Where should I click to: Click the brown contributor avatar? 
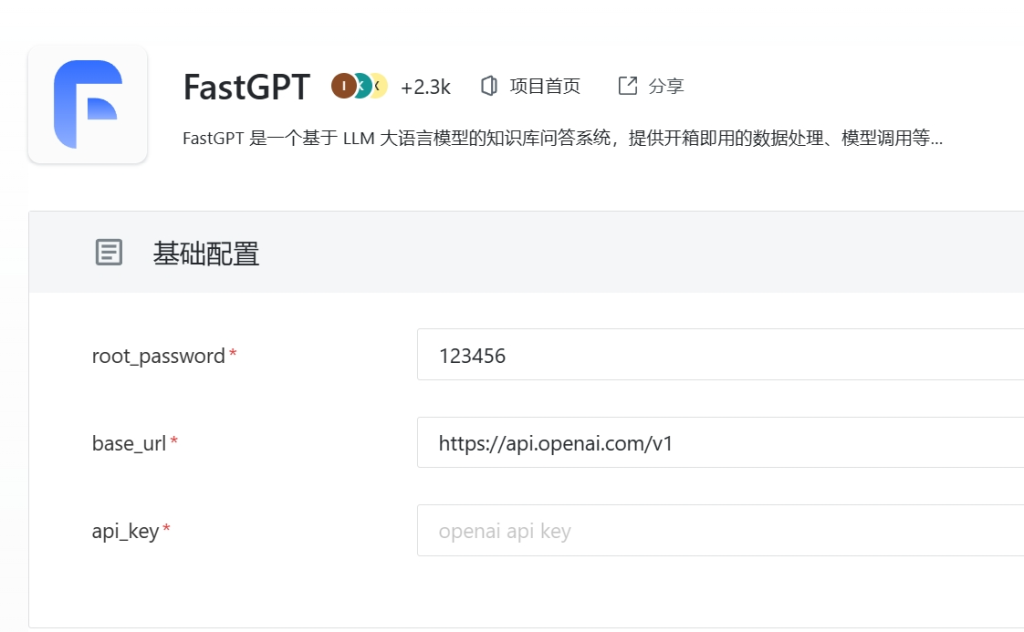tap(344, 86)
